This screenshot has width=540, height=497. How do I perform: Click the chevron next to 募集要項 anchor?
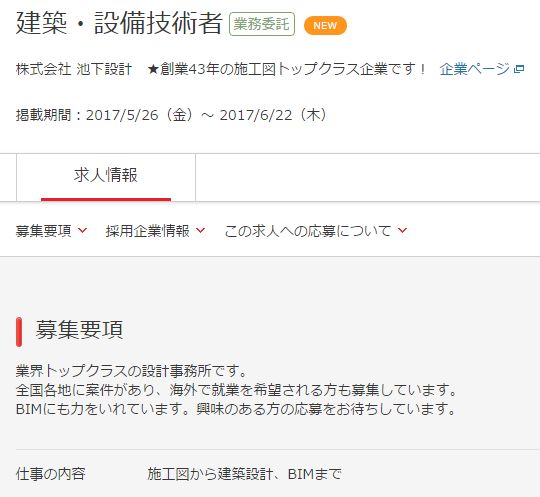point(83,230)
